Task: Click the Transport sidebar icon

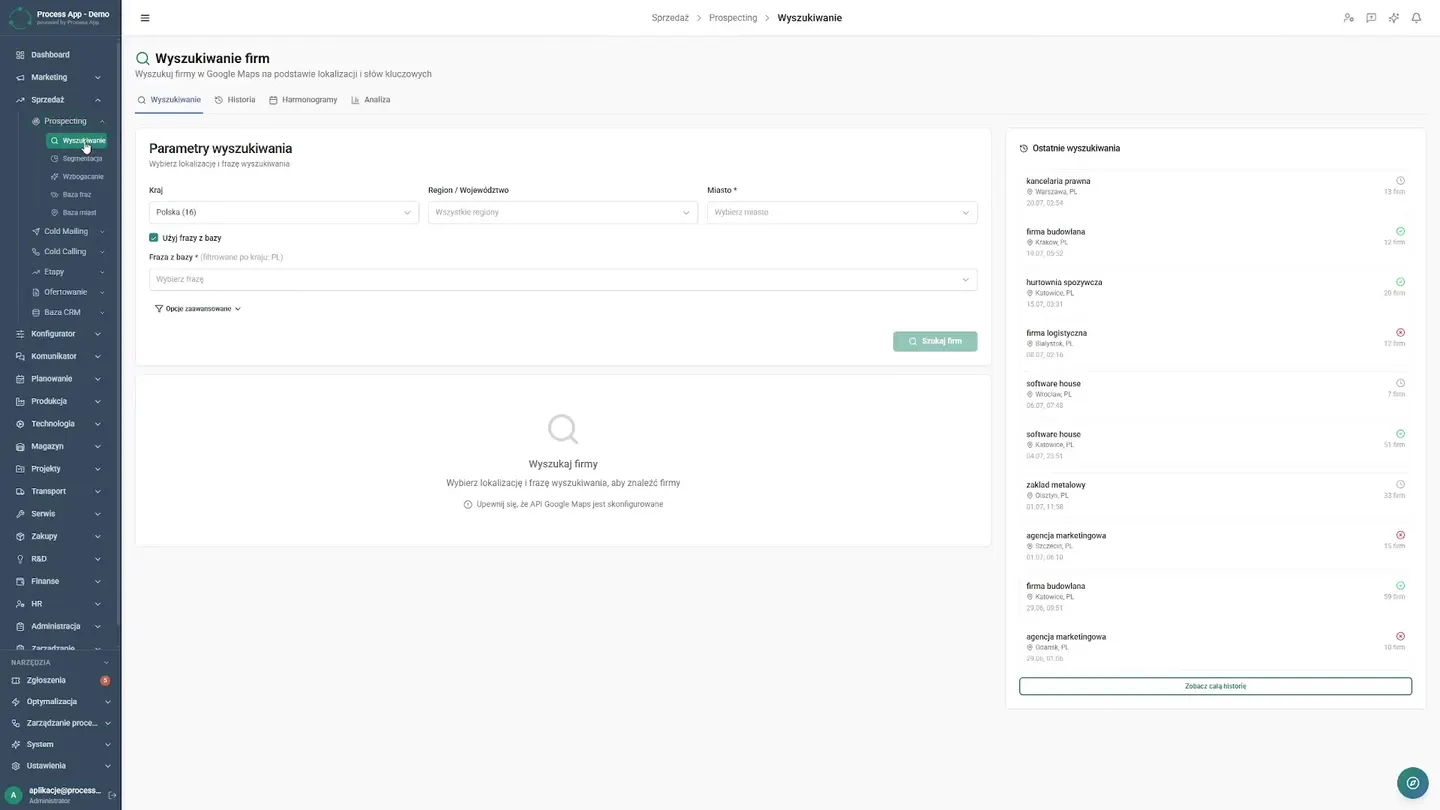Action: click(20, 491)
